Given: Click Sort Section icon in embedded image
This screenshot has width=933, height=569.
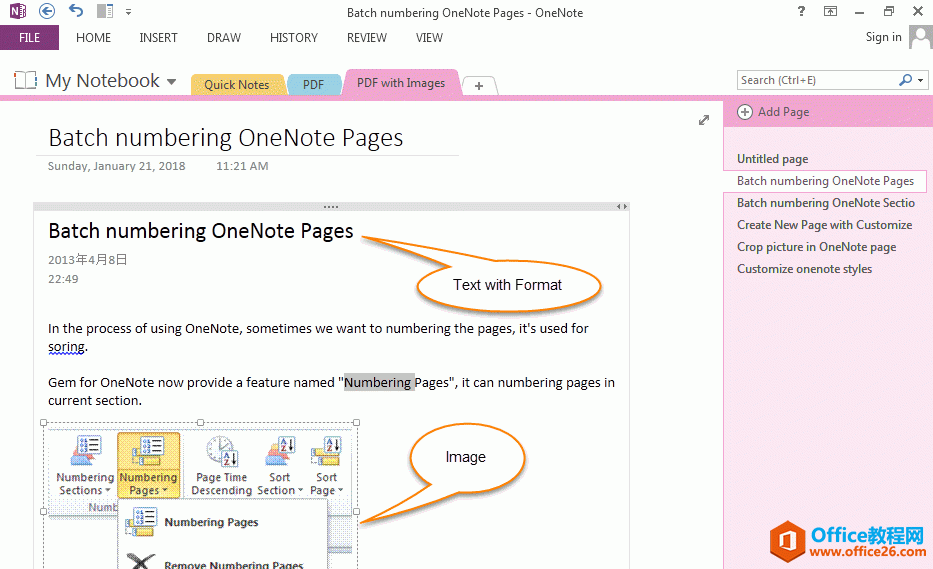Looking at the screenshot, I should pyautogui.click(x=280, y=465).
